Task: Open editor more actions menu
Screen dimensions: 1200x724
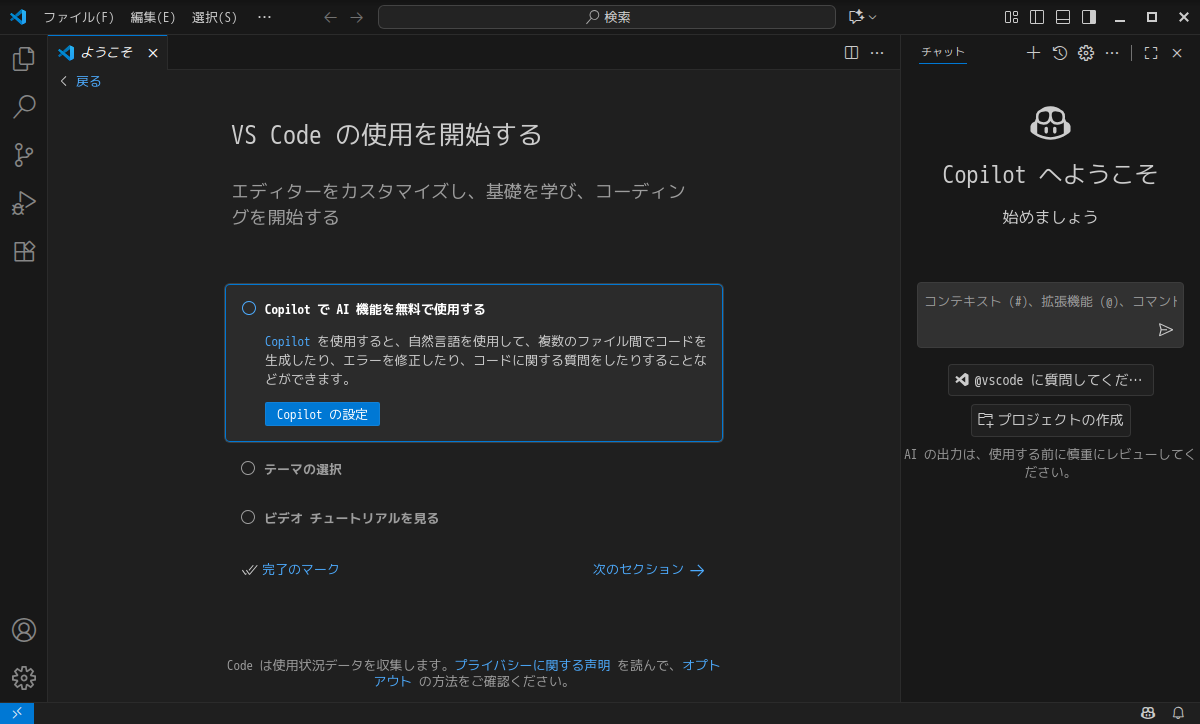Action: tap(877, 53)
